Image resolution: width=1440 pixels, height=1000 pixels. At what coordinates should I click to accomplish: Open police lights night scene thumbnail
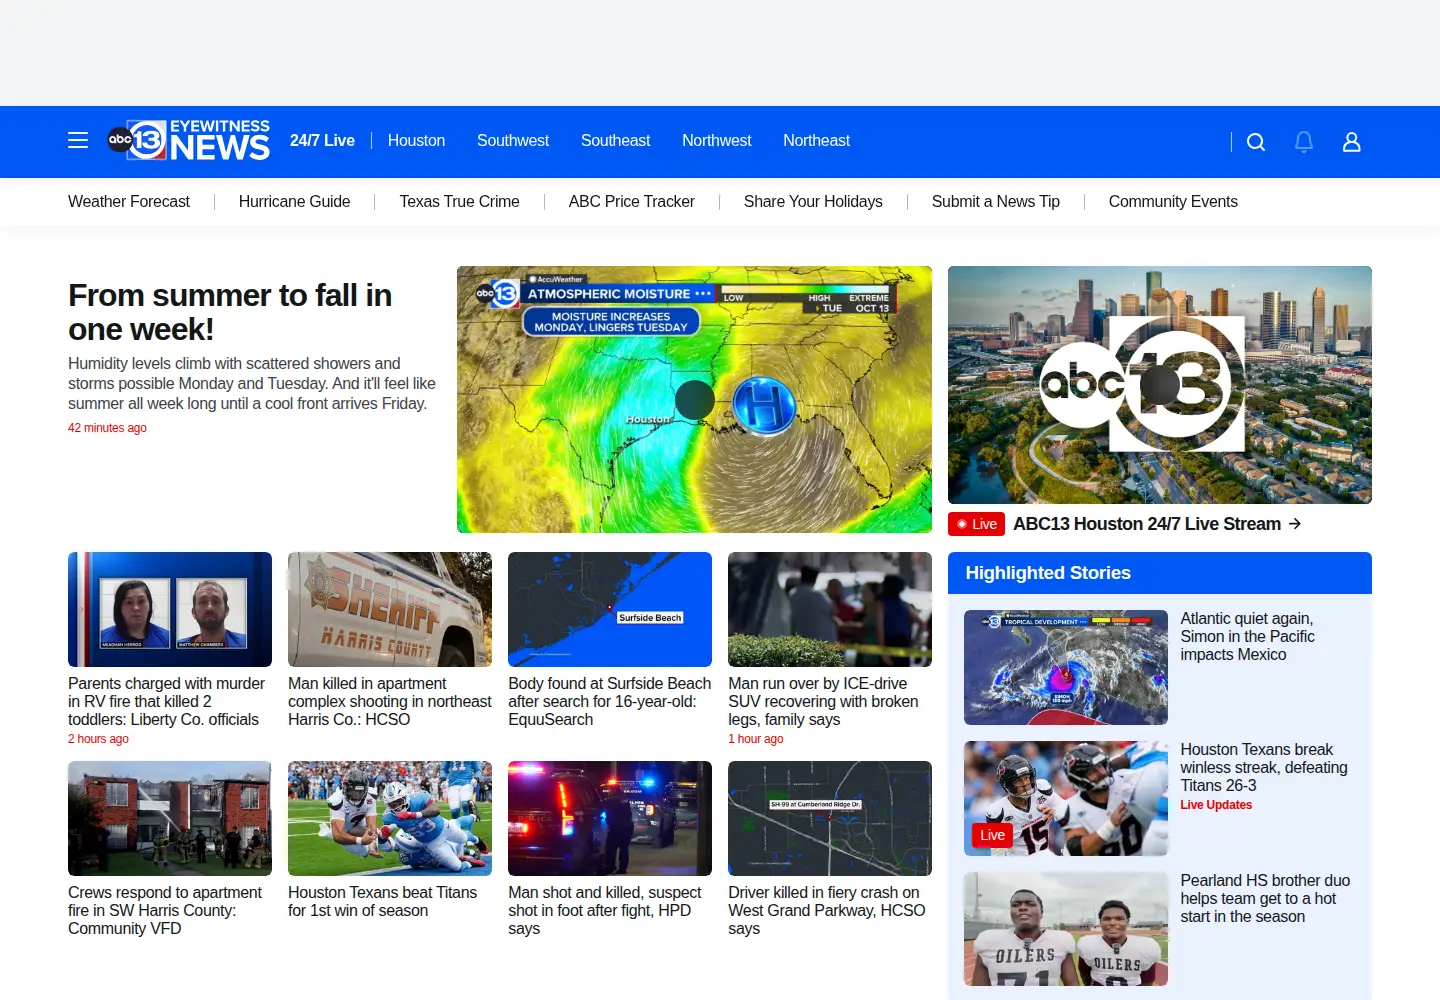point(610,818)
